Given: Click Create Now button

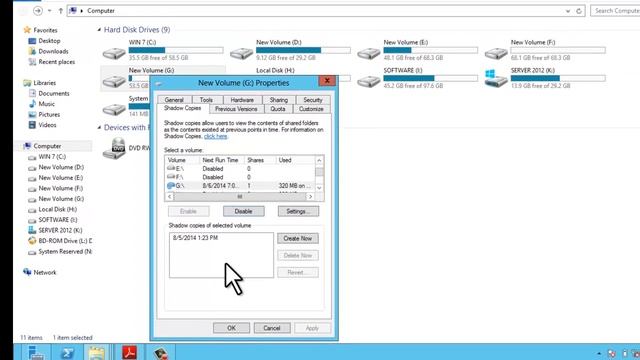Looking at the screenshot, I should pyautogui.click(x=298, y=238).
